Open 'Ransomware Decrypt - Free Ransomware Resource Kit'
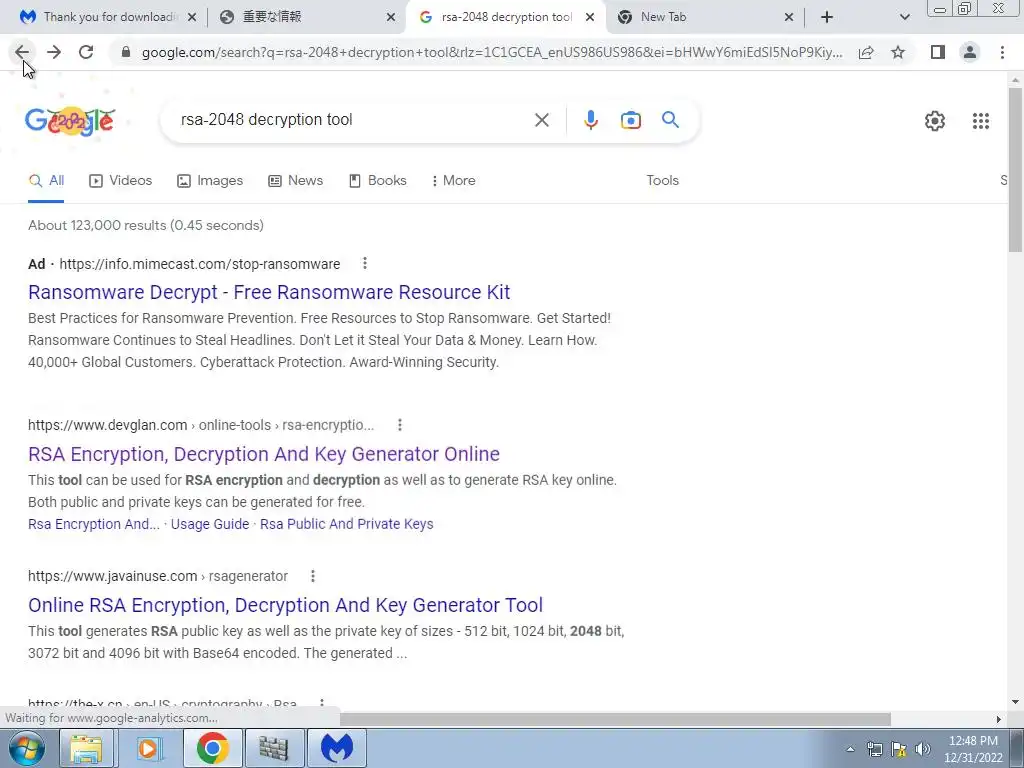 [269, 292]
